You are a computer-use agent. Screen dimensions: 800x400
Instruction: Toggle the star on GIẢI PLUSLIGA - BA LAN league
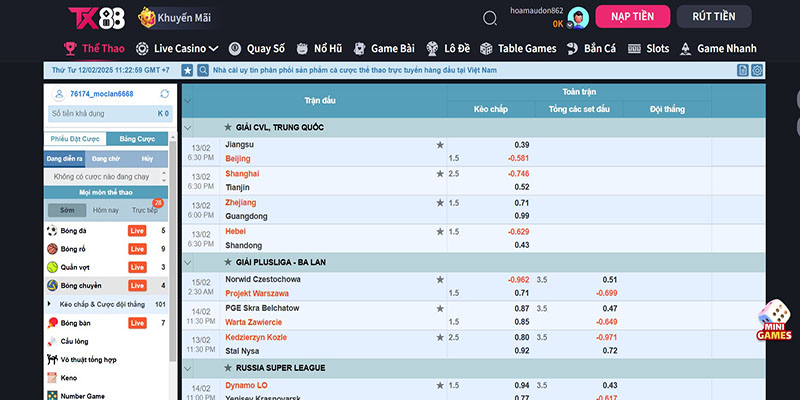(227, 261)
